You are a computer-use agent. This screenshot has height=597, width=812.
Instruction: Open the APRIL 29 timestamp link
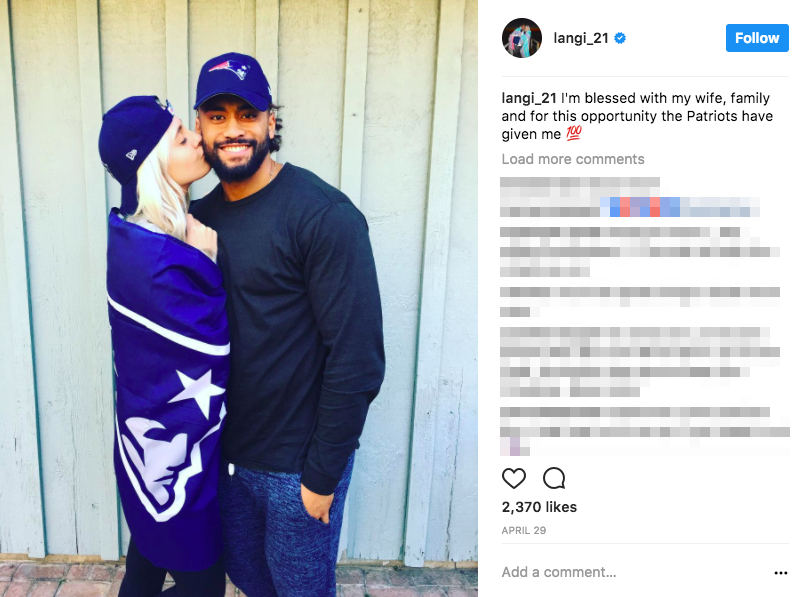pyautogui.click(x=524, y=530)
